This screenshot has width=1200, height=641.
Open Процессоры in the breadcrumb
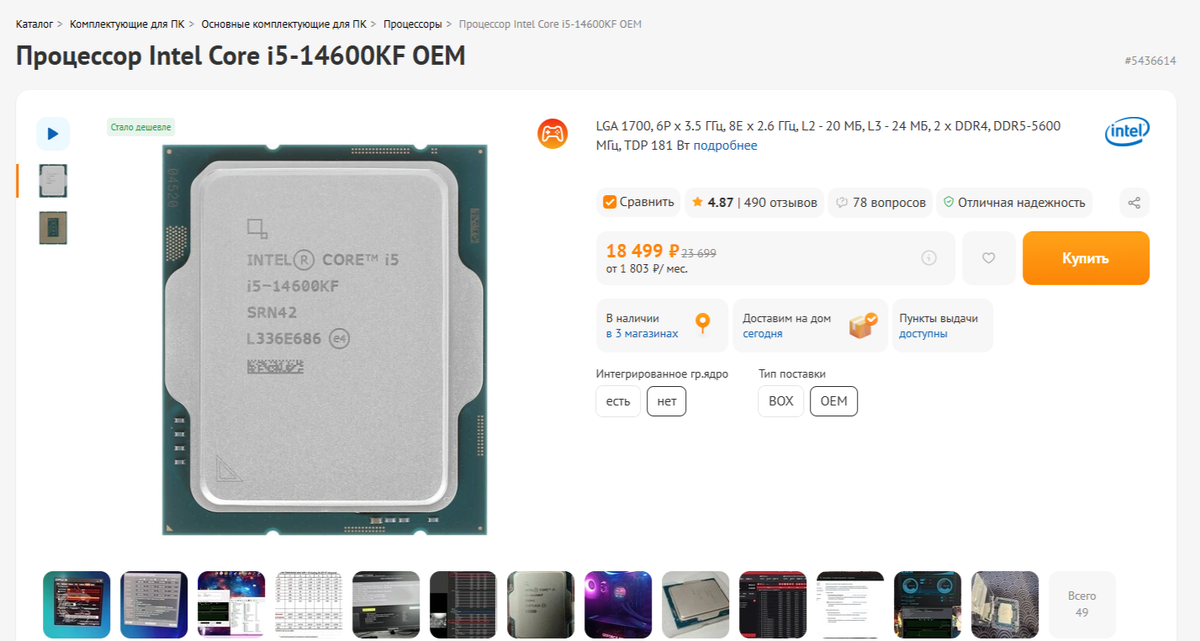pos(412,23)
